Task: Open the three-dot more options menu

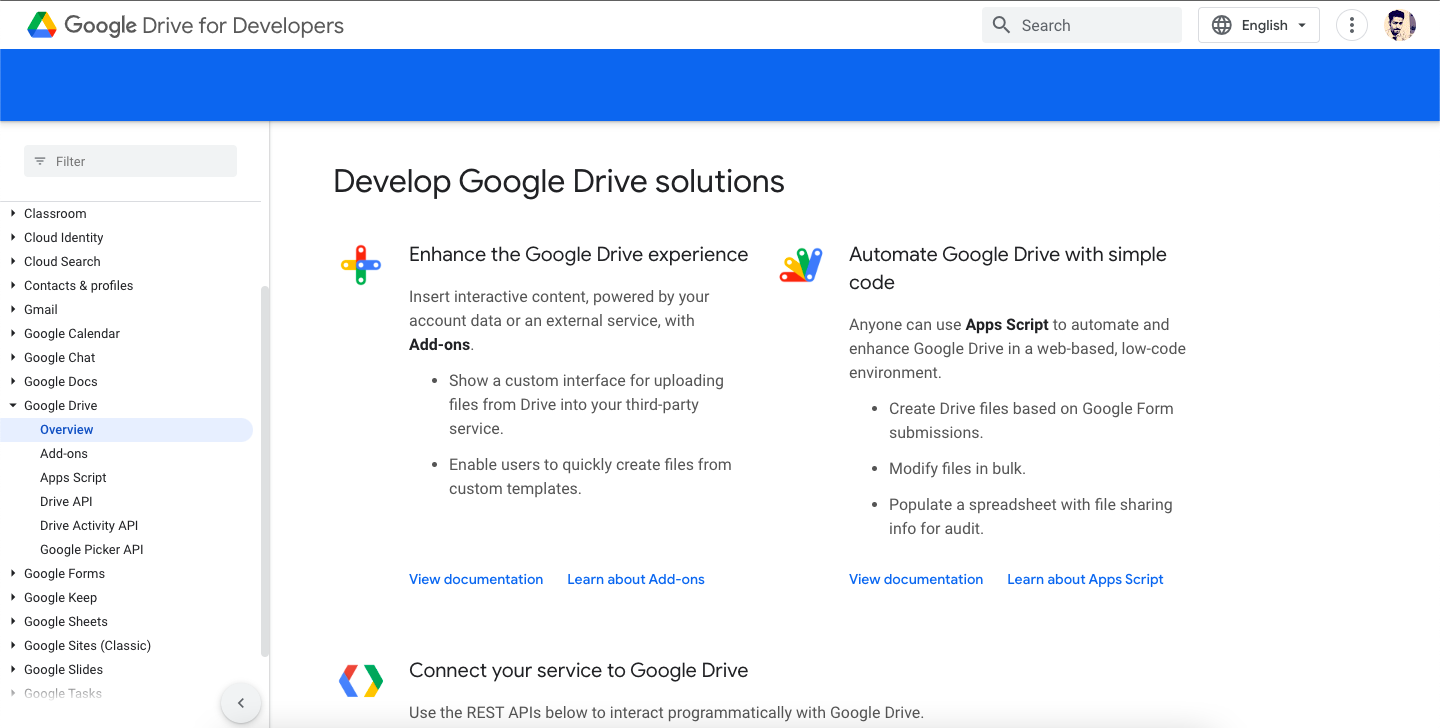Action: [x=1352, y=25]
